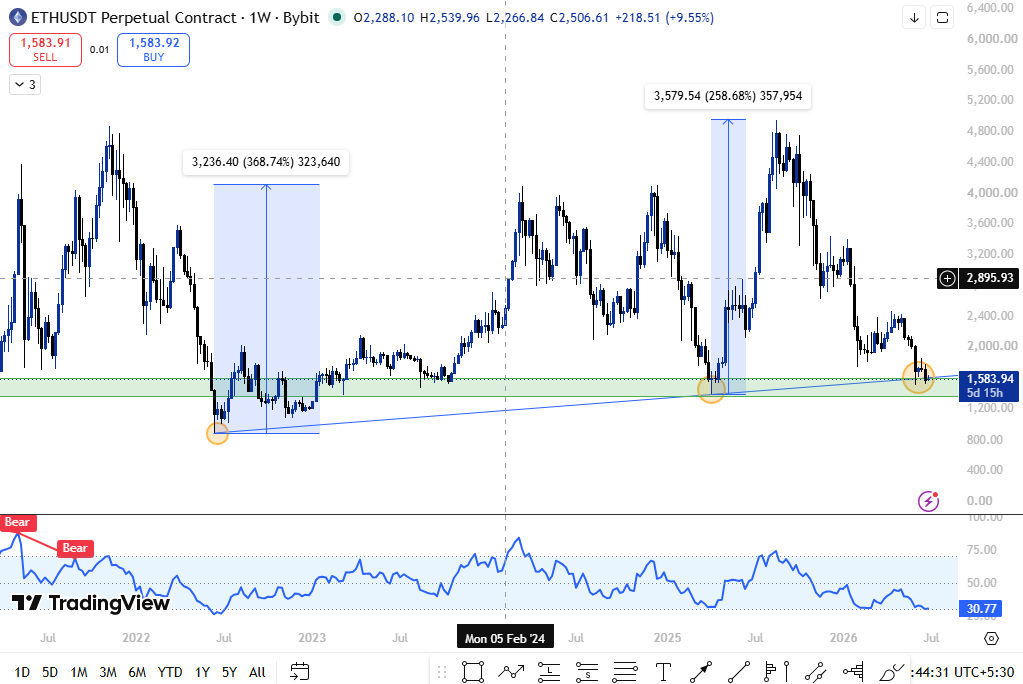Click the 2026 label on time axis
Screen dimensions: 1023x684
point(843,638)
